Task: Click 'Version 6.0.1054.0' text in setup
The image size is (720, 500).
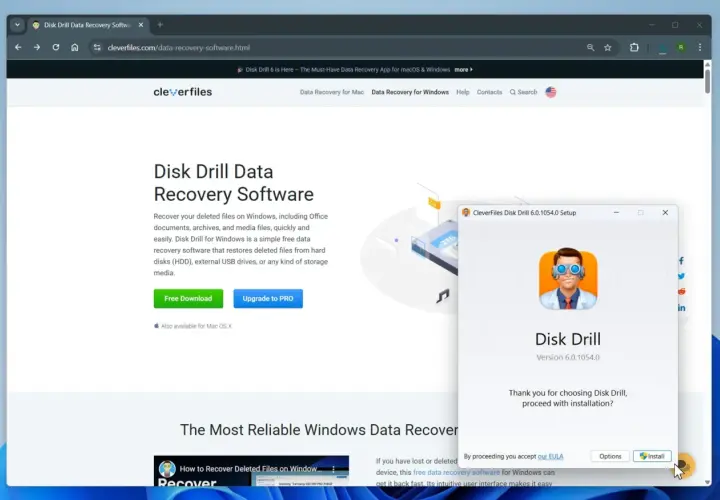Action: (x=568, y=357)
